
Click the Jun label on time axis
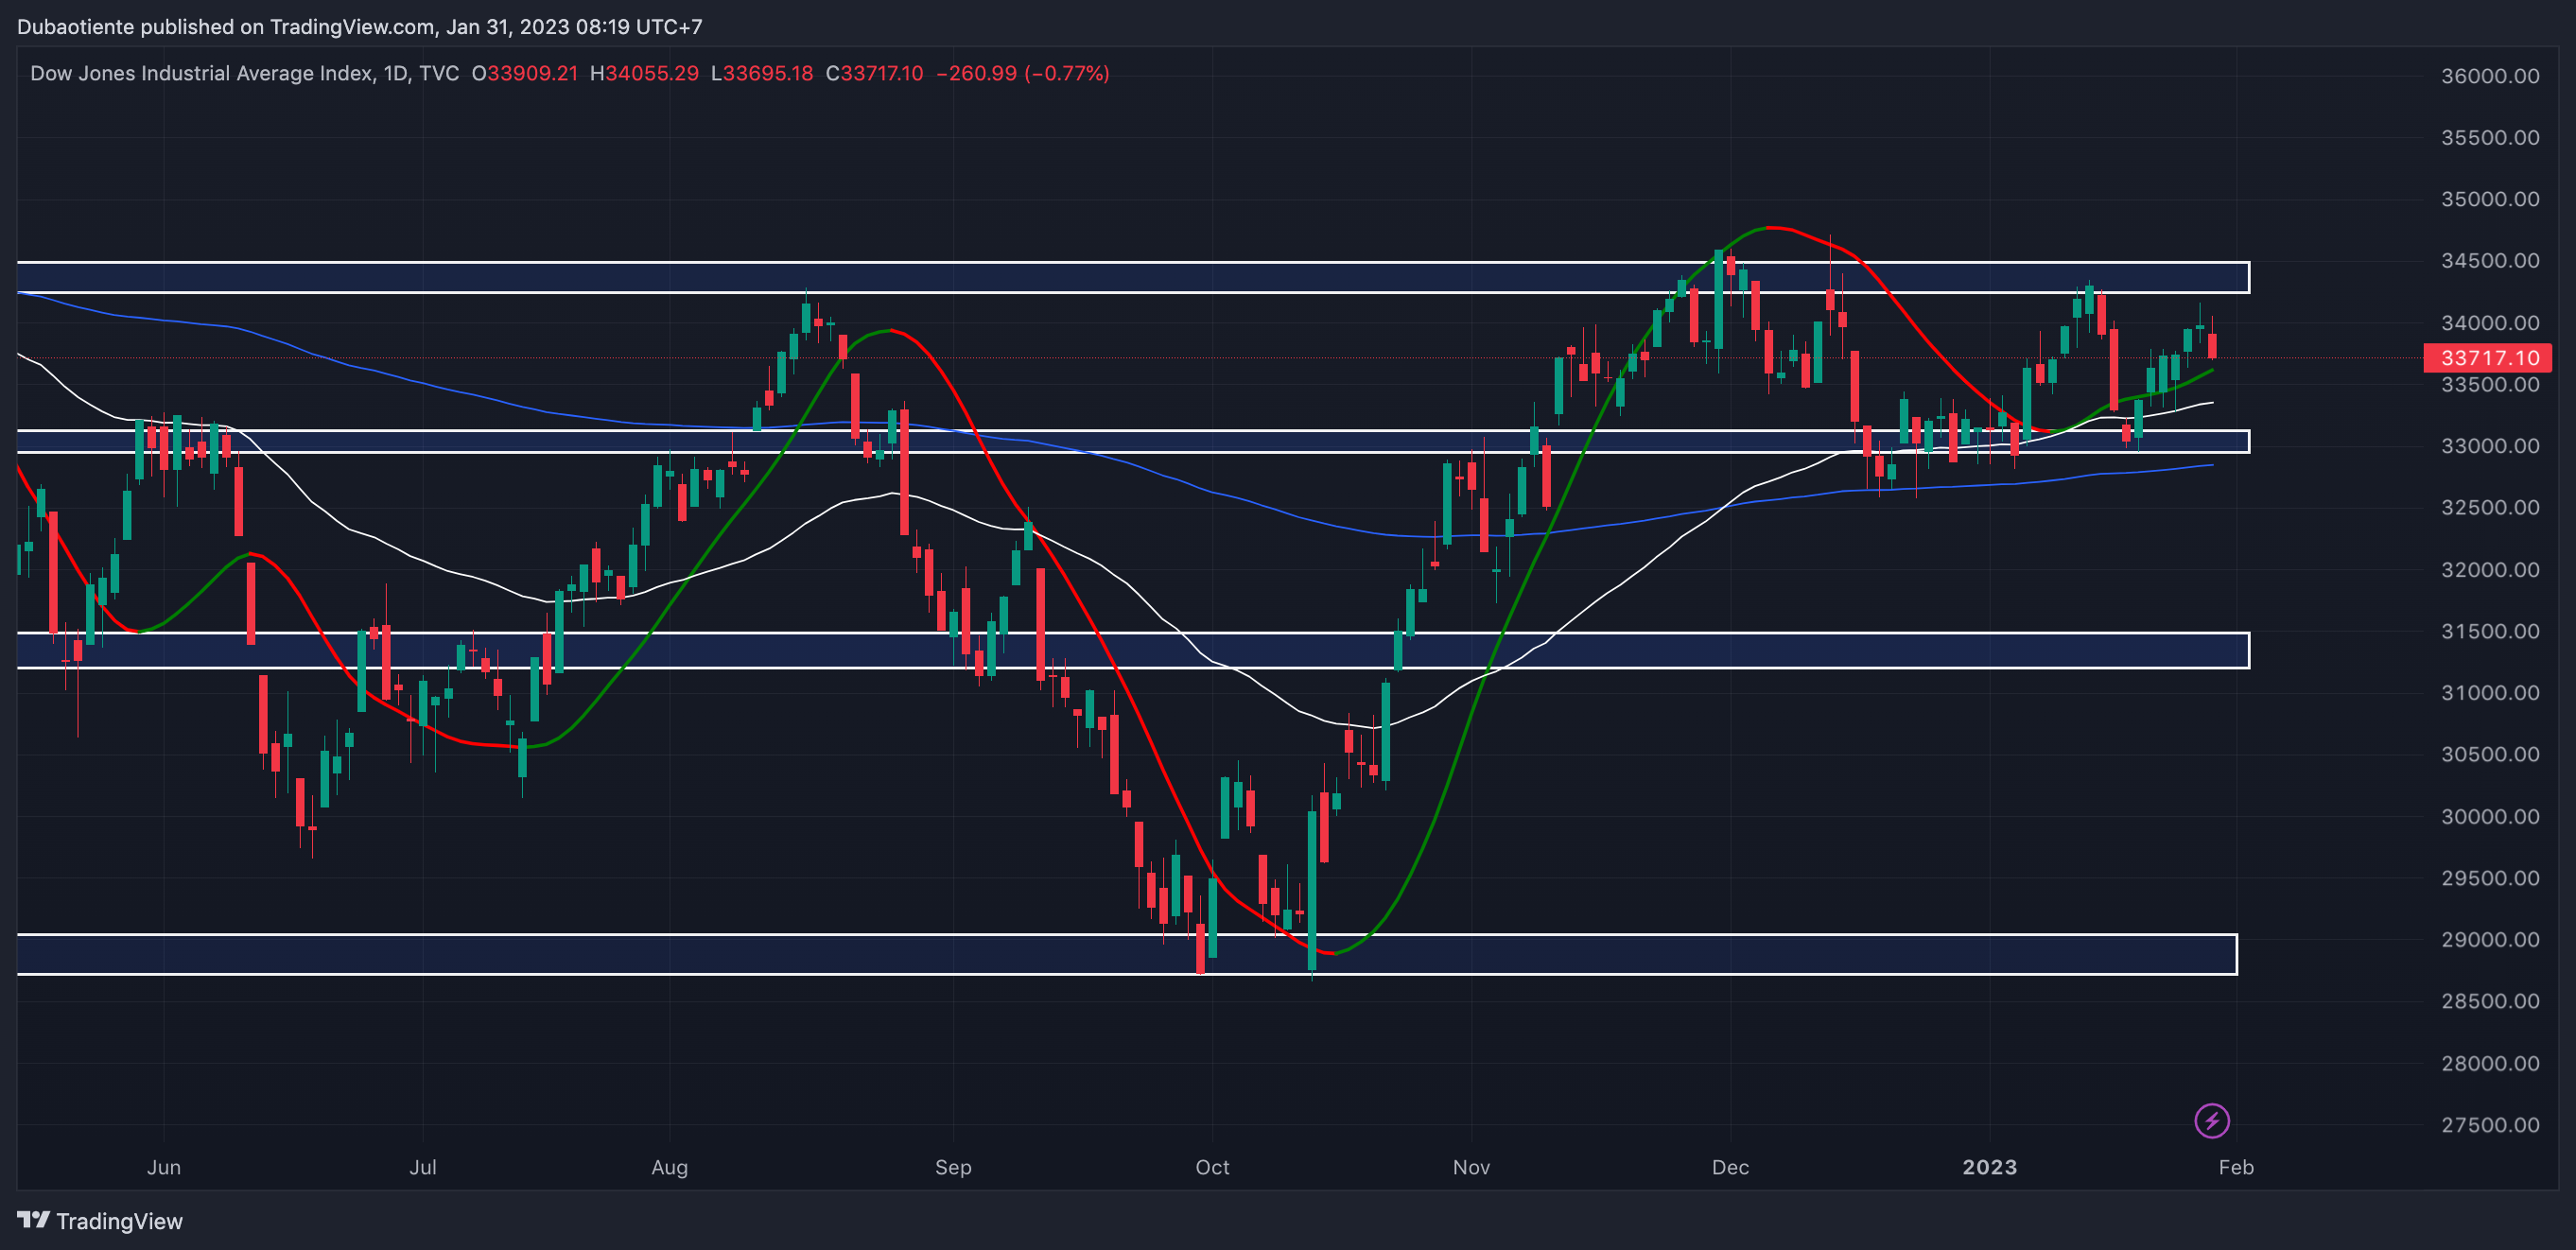(x=164, y=1167)
